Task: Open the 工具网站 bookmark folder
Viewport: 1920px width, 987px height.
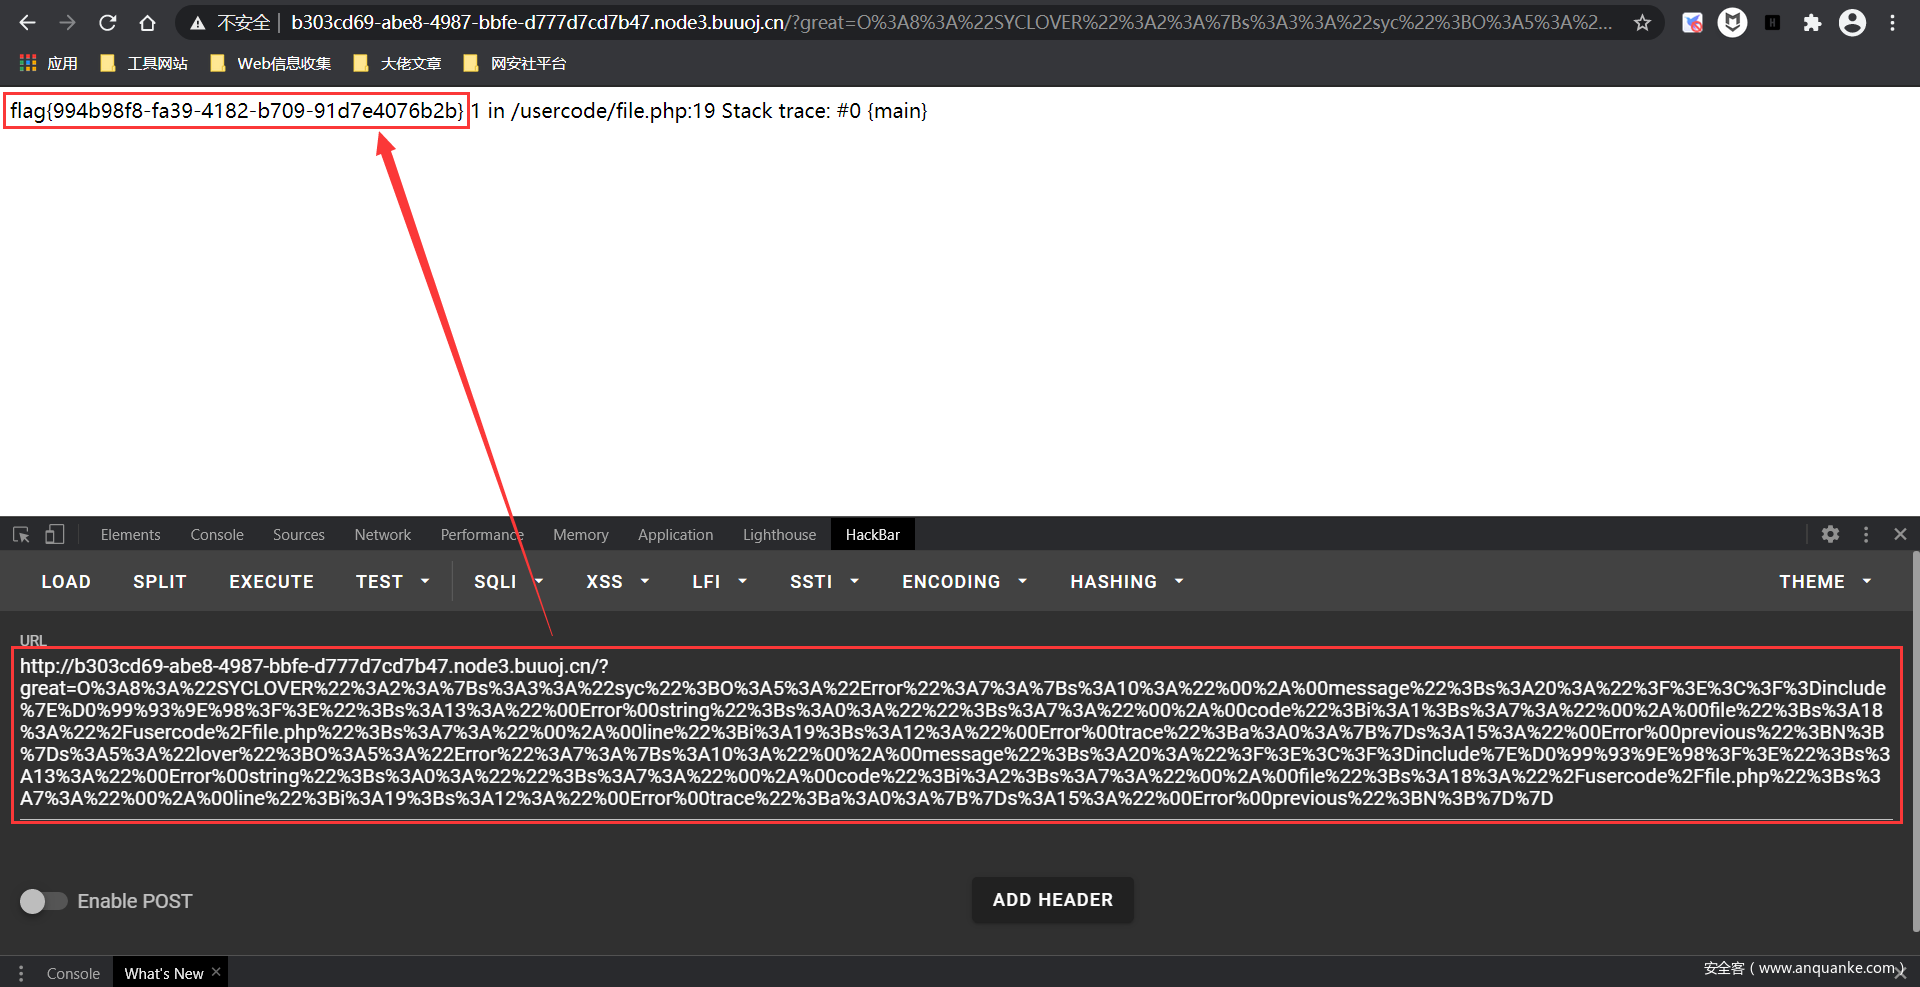Action: click(x=145, y=64)
